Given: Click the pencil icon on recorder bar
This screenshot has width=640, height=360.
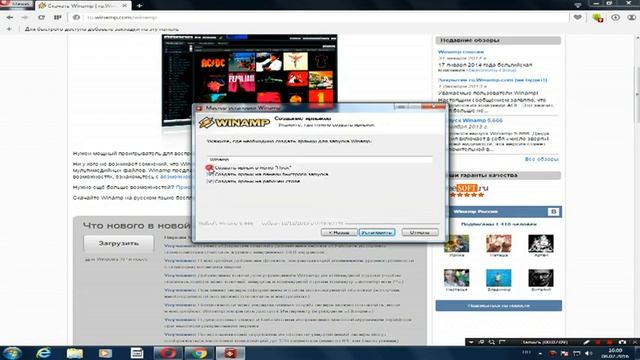Looking at the screenshot, I should point(586,342).
